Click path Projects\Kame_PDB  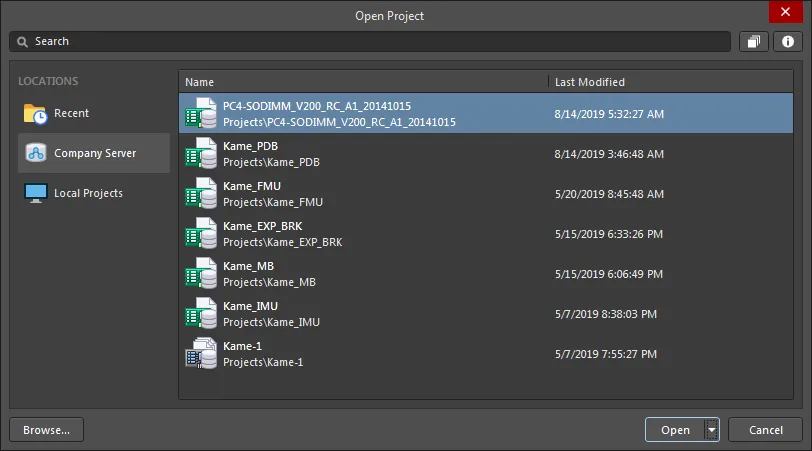[x=271, y=162]
